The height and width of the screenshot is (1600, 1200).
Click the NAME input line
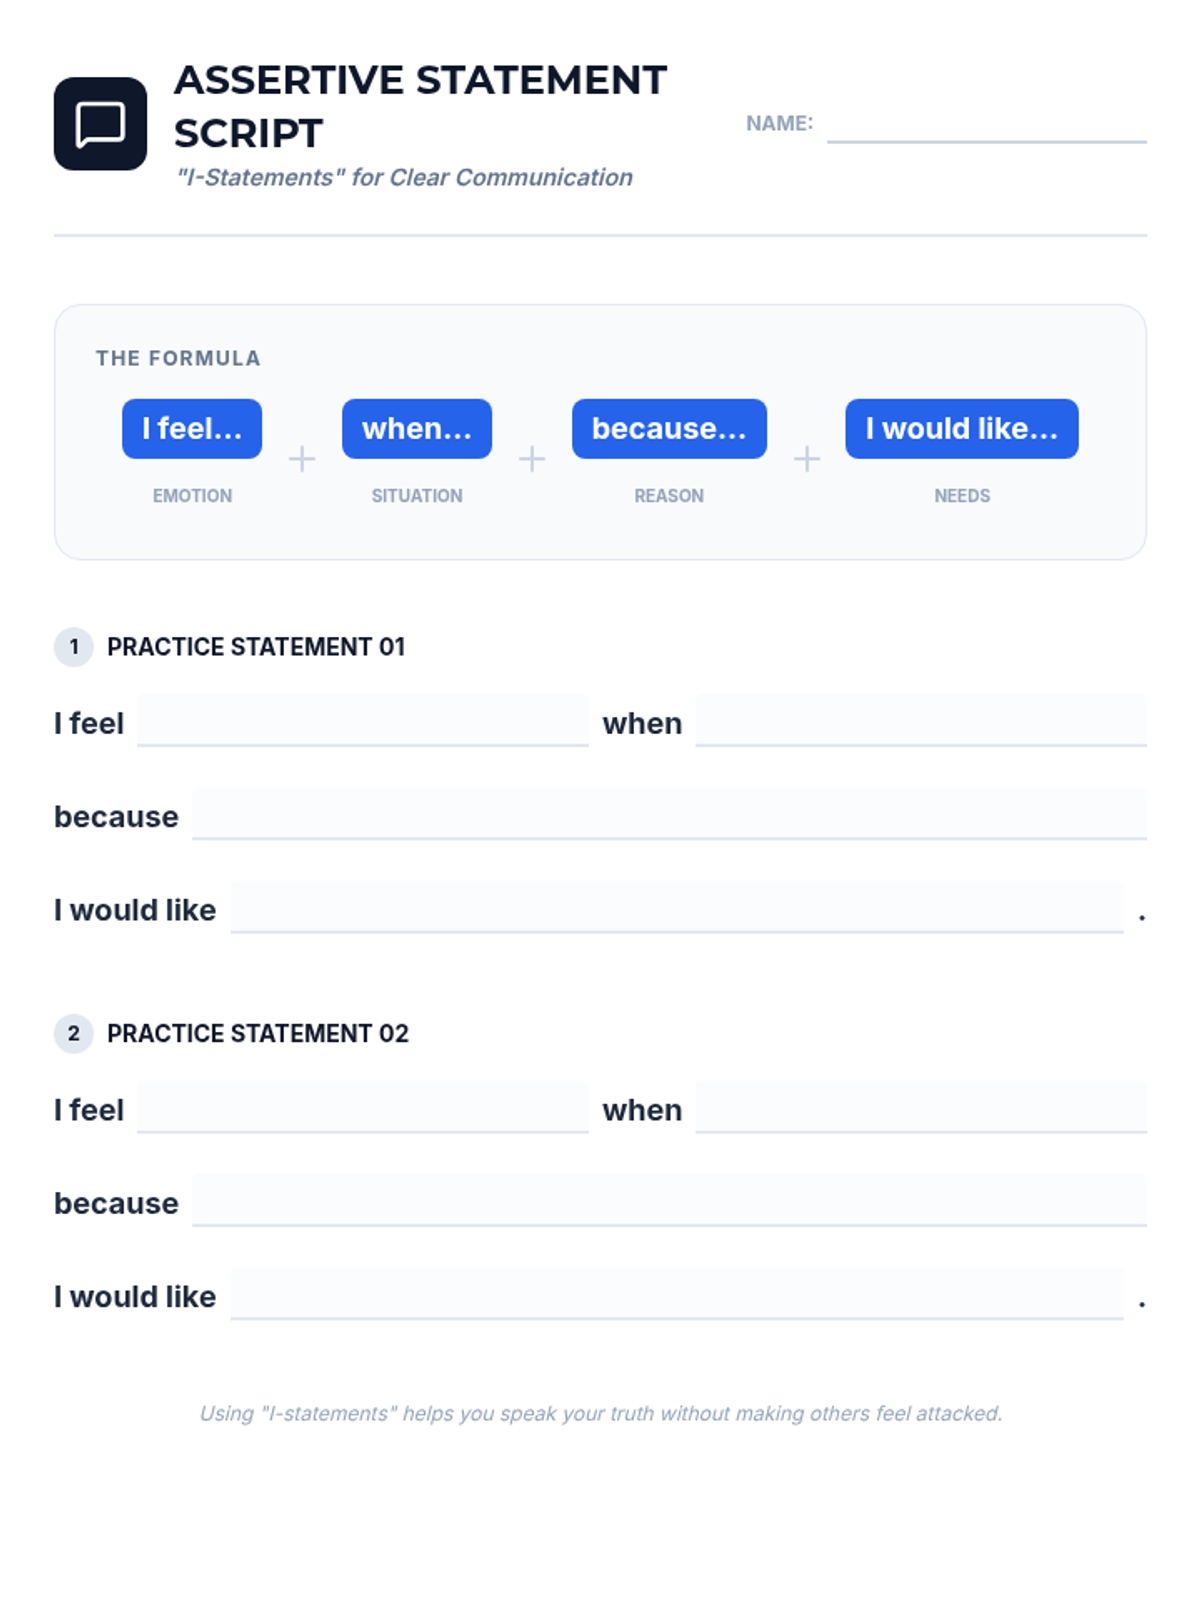(986, 125)
